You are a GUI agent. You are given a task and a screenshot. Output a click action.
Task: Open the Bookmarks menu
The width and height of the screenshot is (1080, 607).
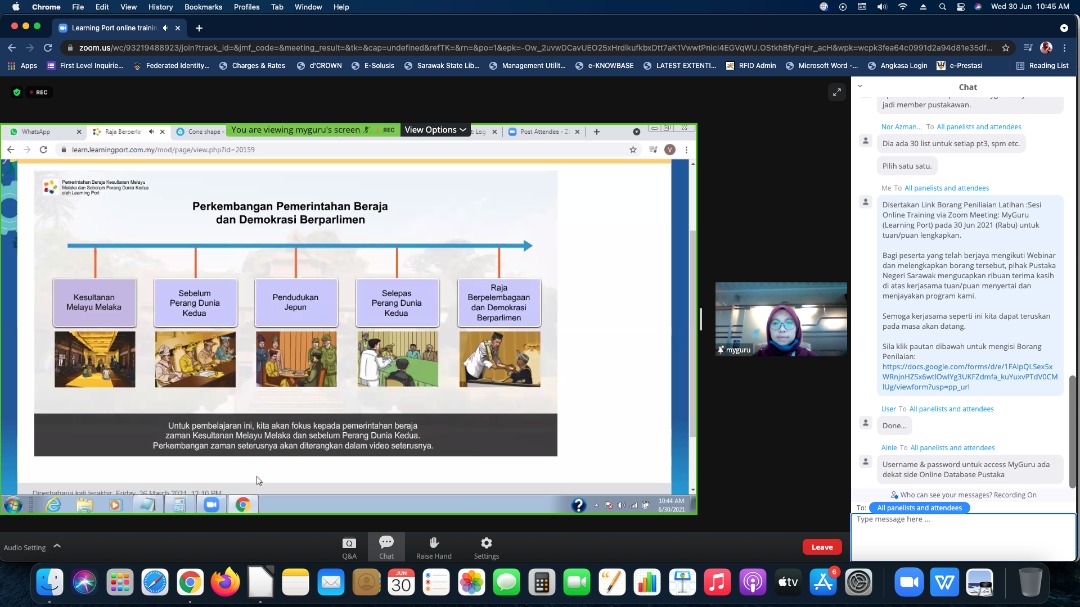[x=203, y=7]
